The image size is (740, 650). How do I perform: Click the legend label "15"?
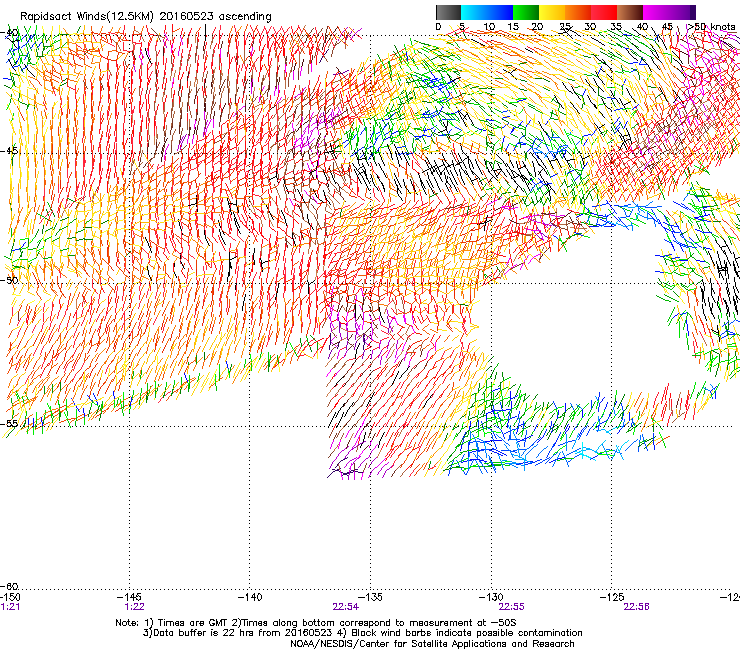click(513, 27)
